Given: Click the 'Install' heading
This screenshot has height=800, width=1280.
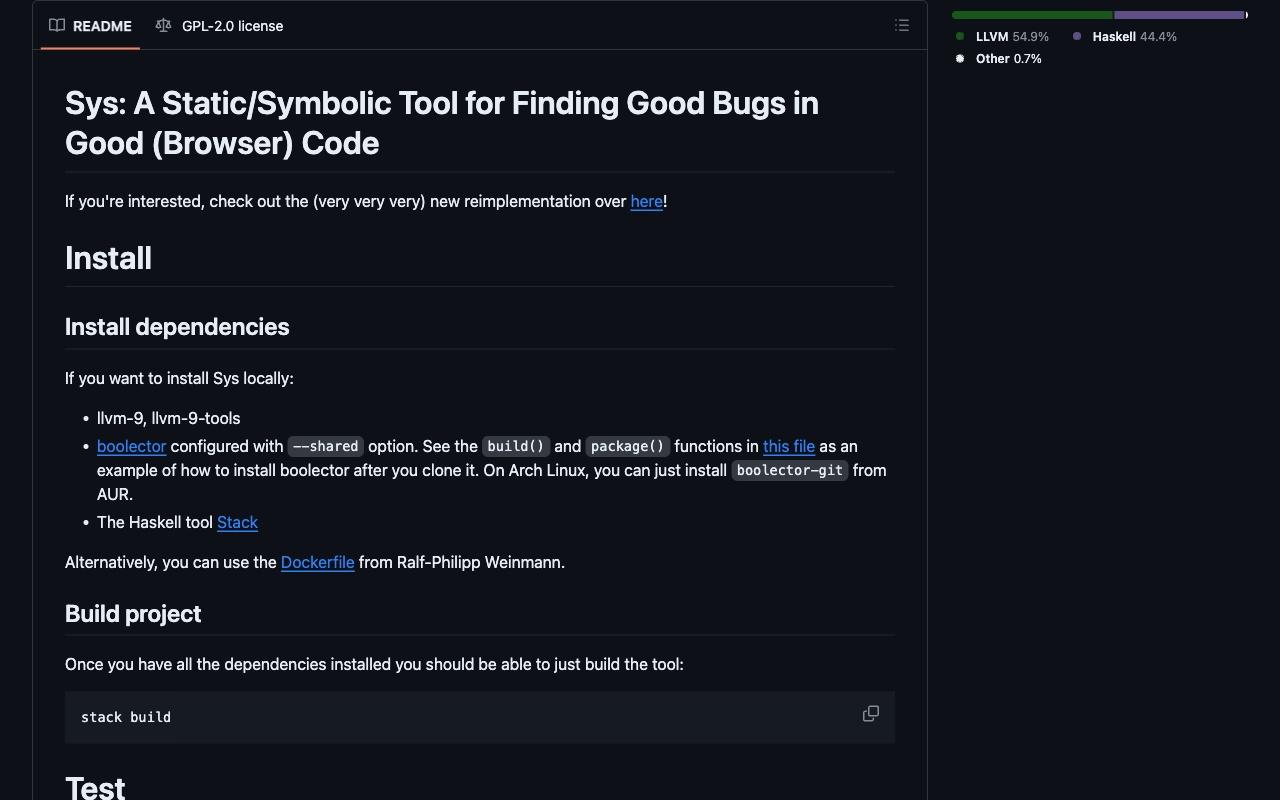Looking at the screenshot, I should 108,258.
